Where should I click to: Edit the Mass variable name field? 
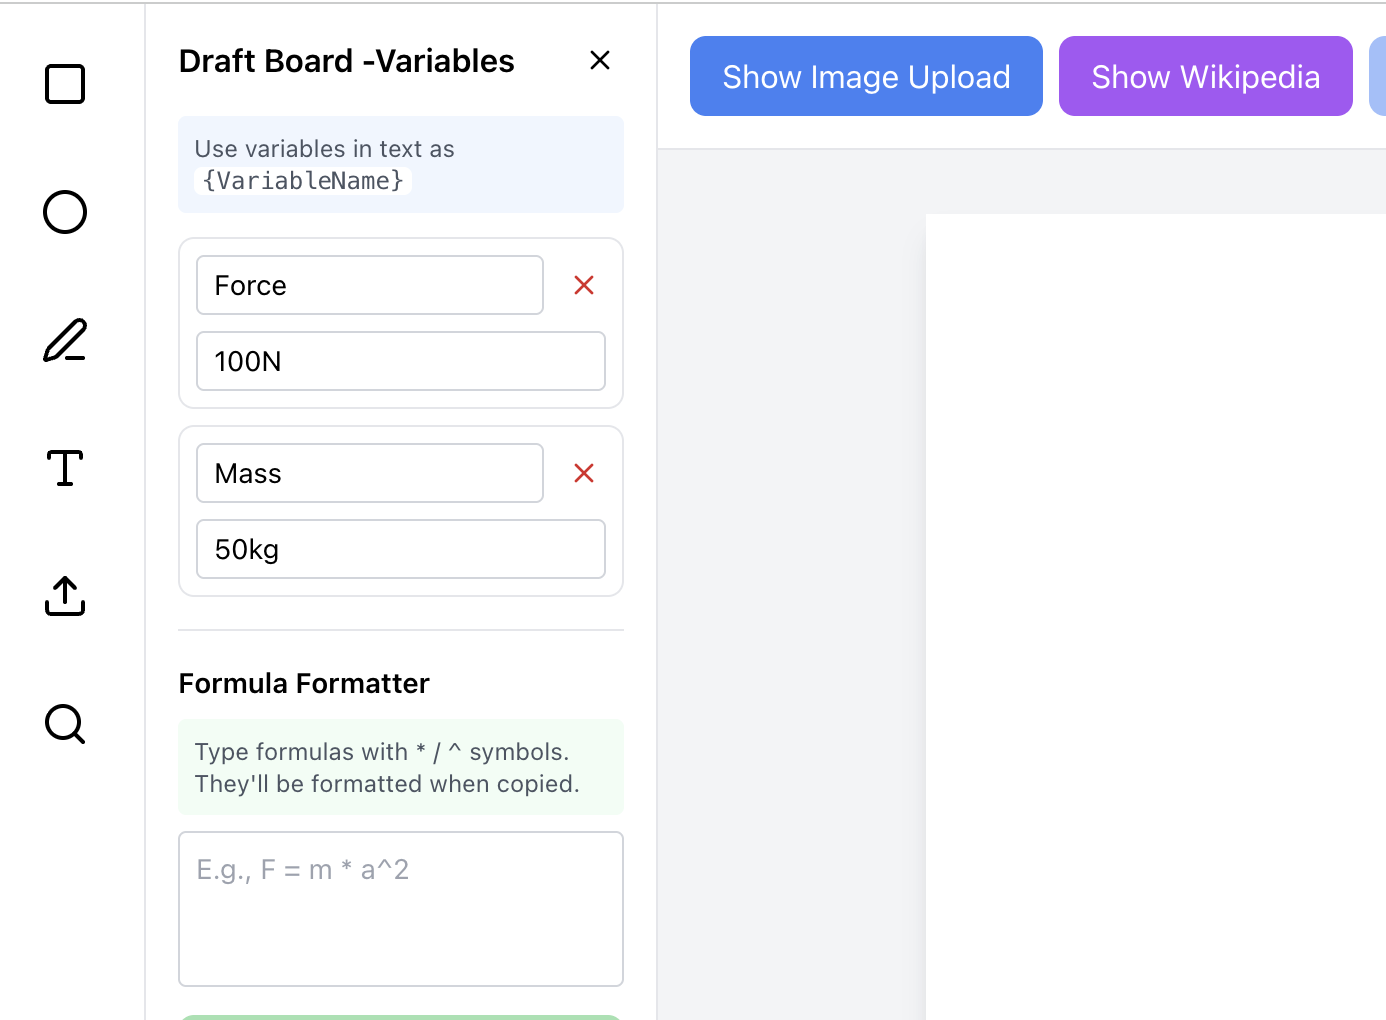tap(370, 474)
